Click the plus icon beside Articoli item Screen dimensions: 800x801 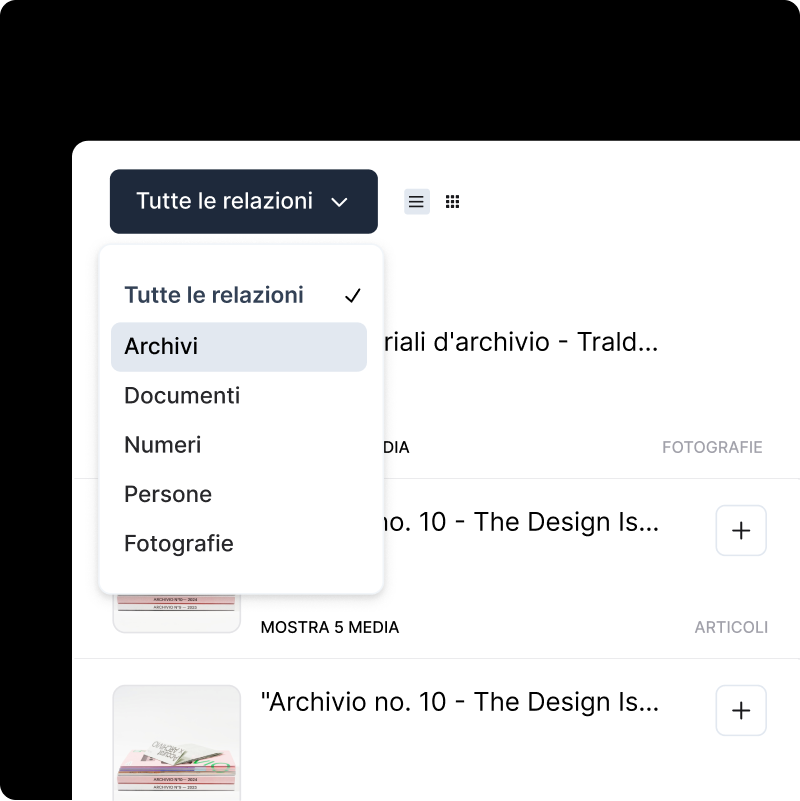[741, 531]
